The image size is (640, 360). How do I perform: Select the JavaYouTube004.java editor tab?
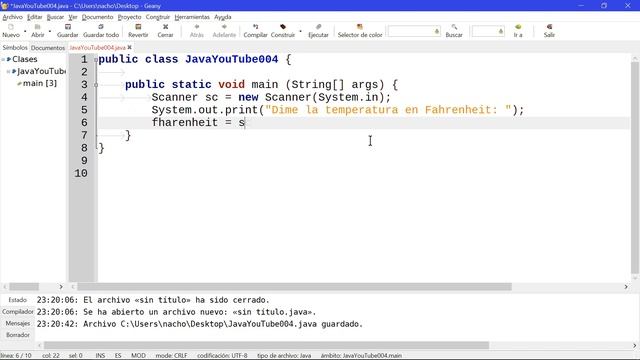[97, 48]
